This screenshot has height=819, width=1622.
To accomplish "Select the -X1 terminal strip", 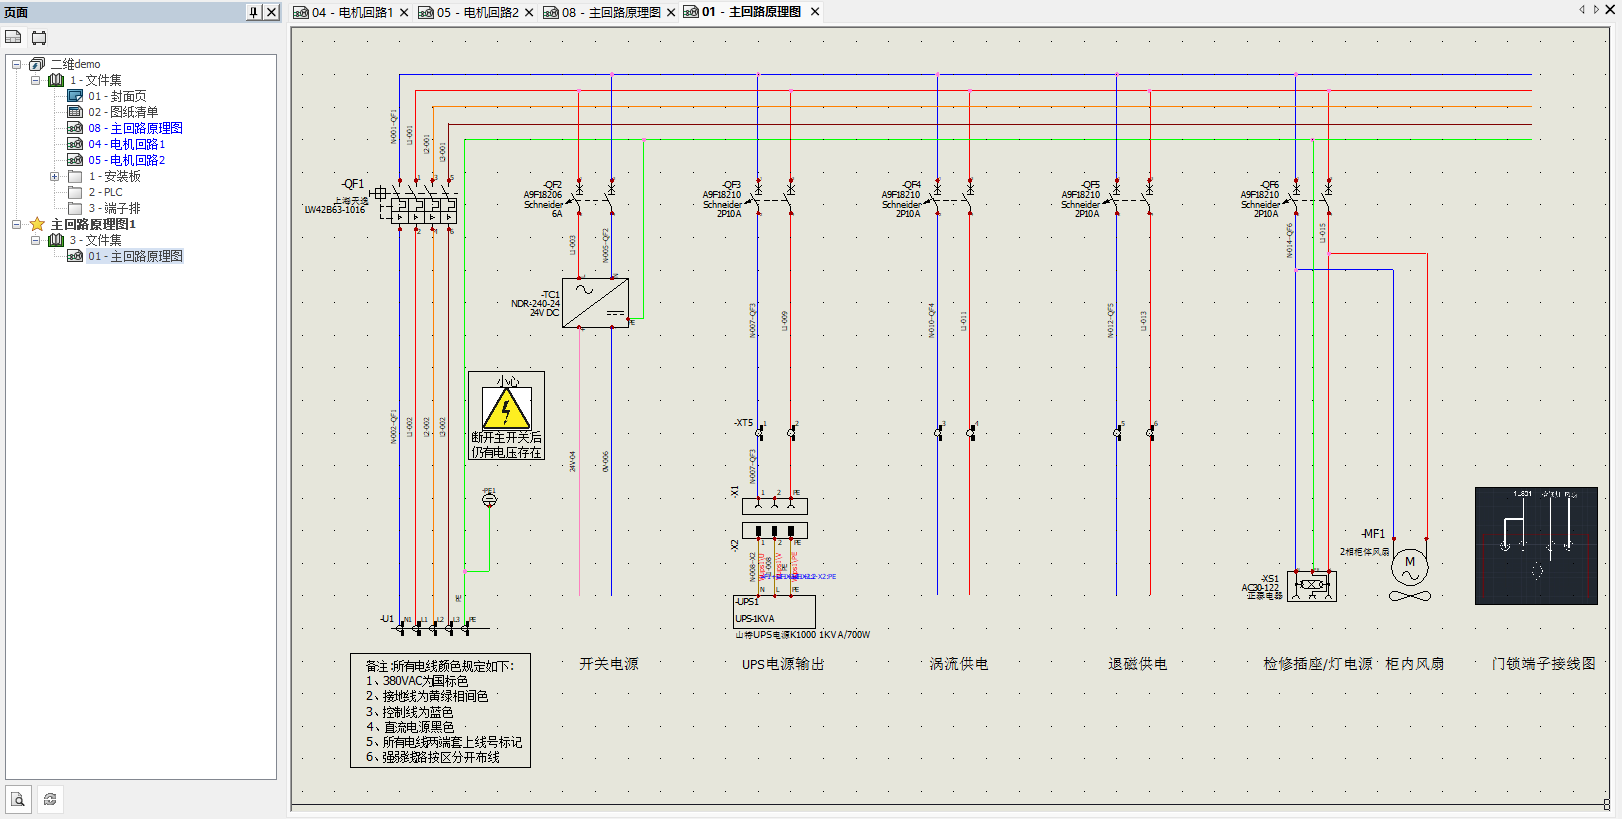I will 774,506.
